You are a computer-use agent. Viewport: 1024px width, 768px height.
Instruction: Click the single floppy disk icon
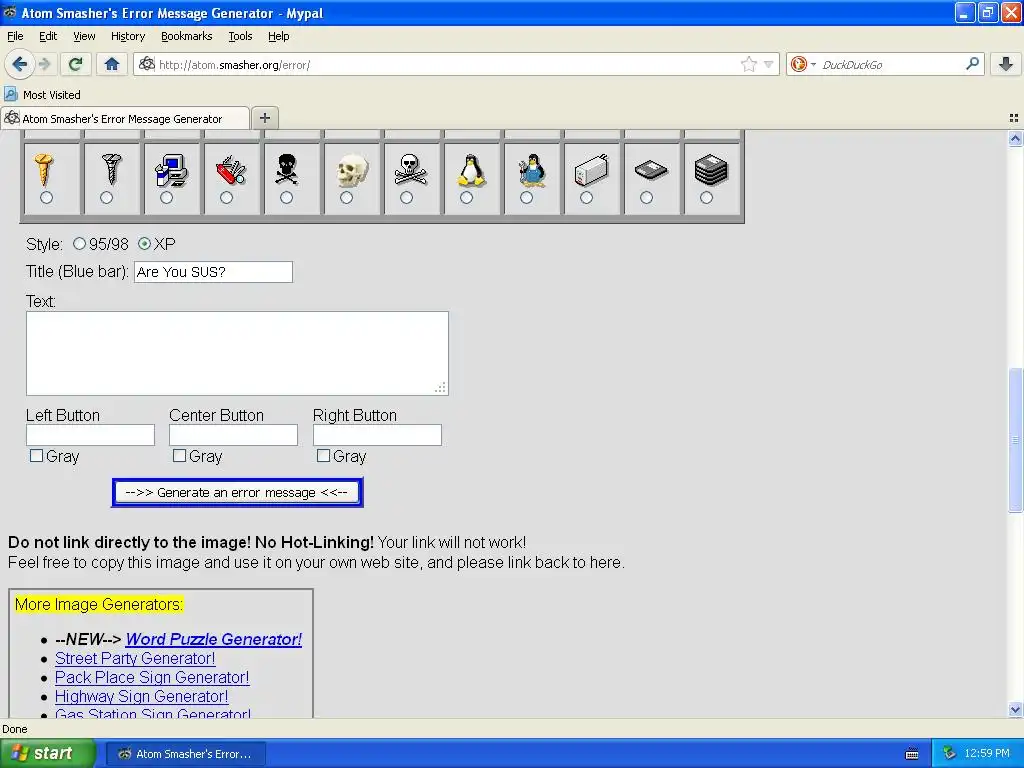click(x=651, y=170)
